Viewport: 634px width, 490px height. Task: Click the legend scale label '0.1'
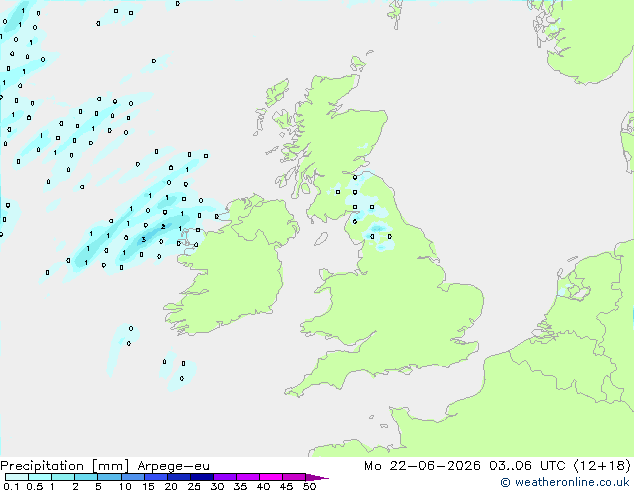click(x=11, y=486)
